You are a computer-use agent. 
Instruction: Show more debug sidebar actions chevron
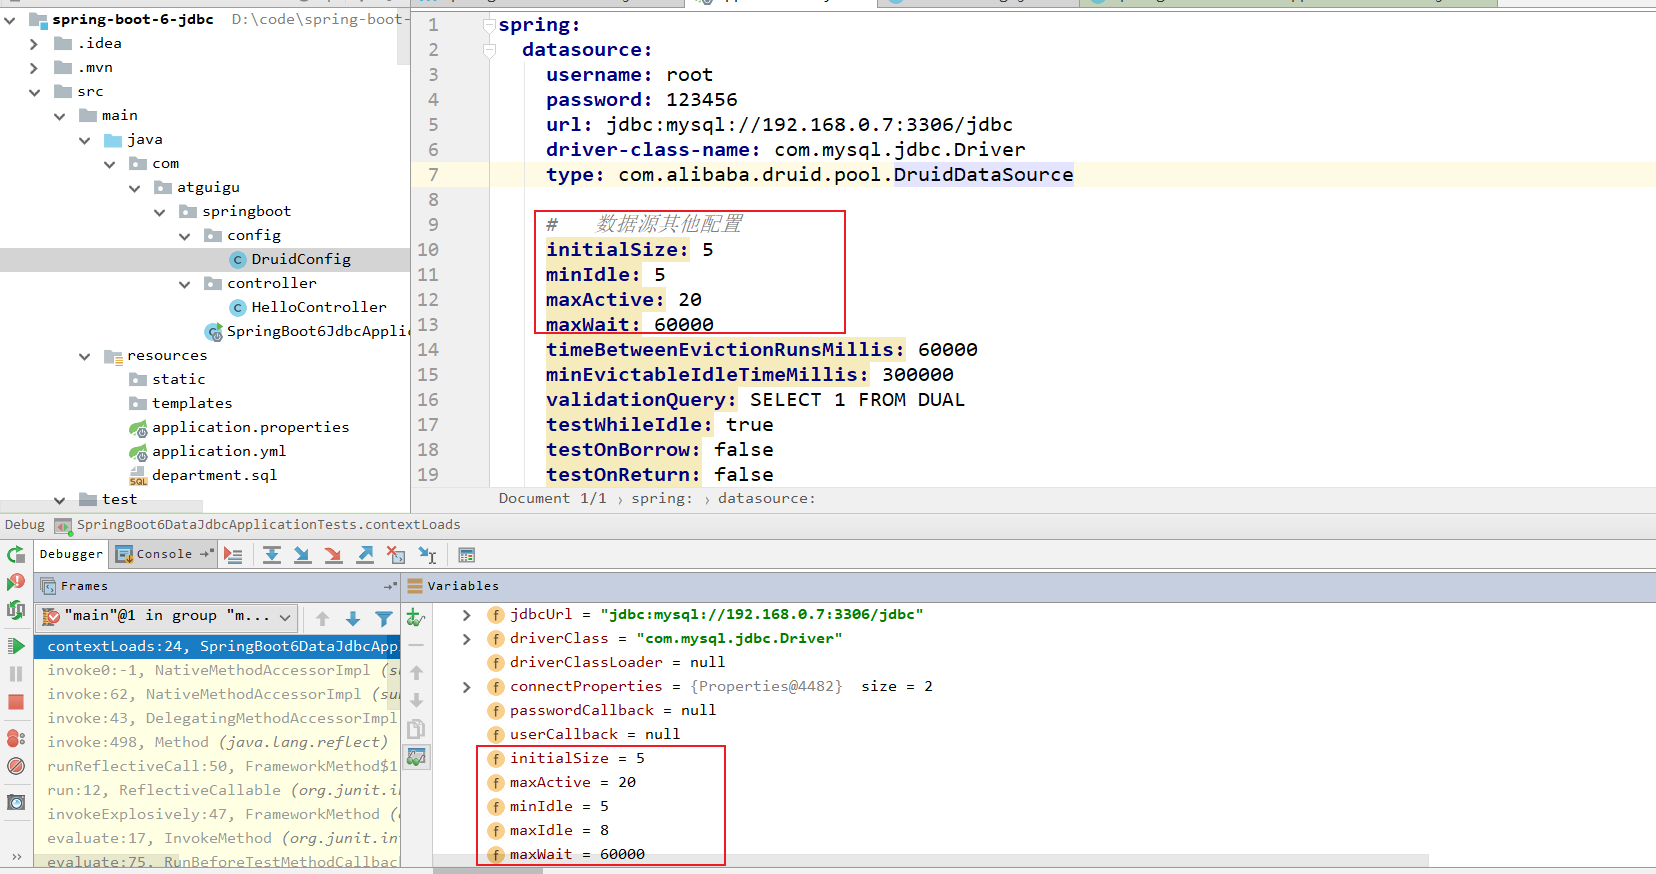click(16, 856)
